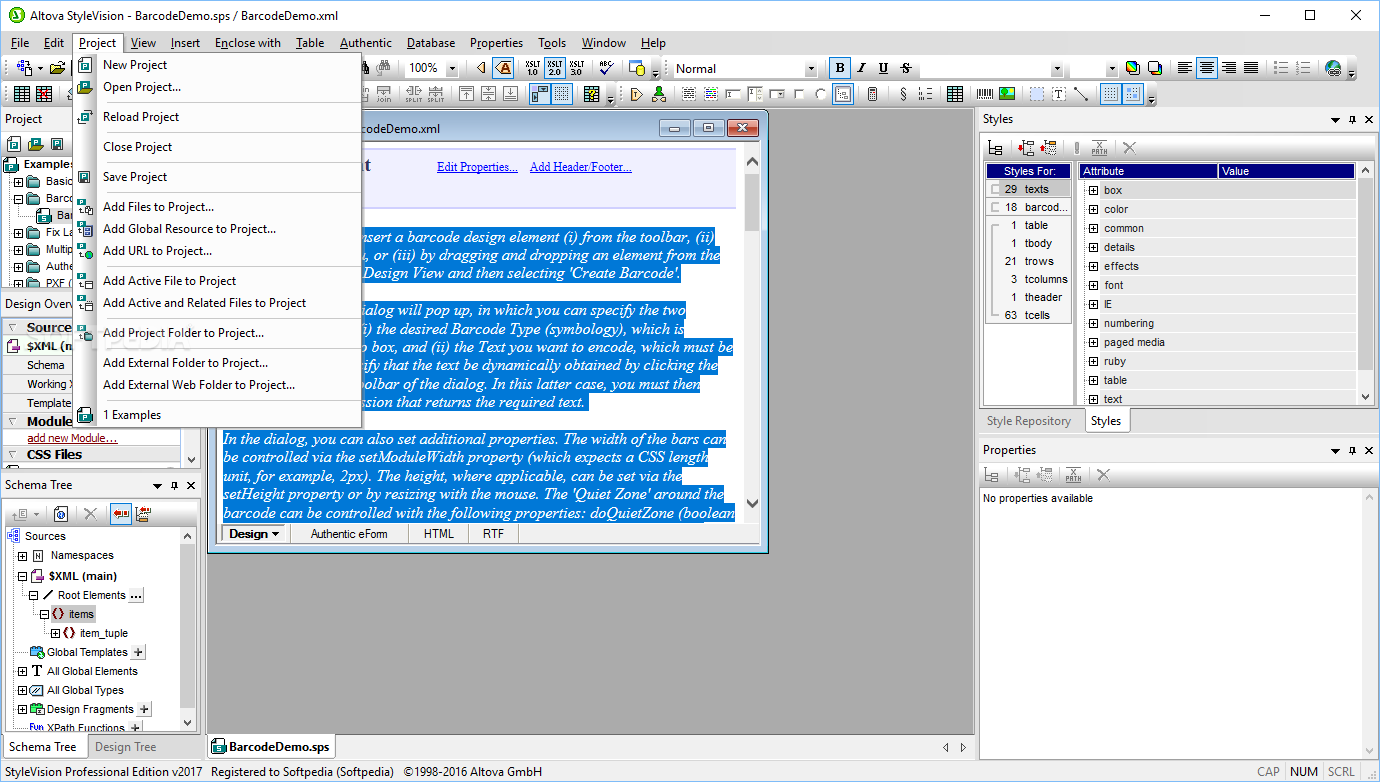Click the delete X icon in Schema Tree toolbar
Screen dimensions: 1380x782
click(x=90, y=513)
